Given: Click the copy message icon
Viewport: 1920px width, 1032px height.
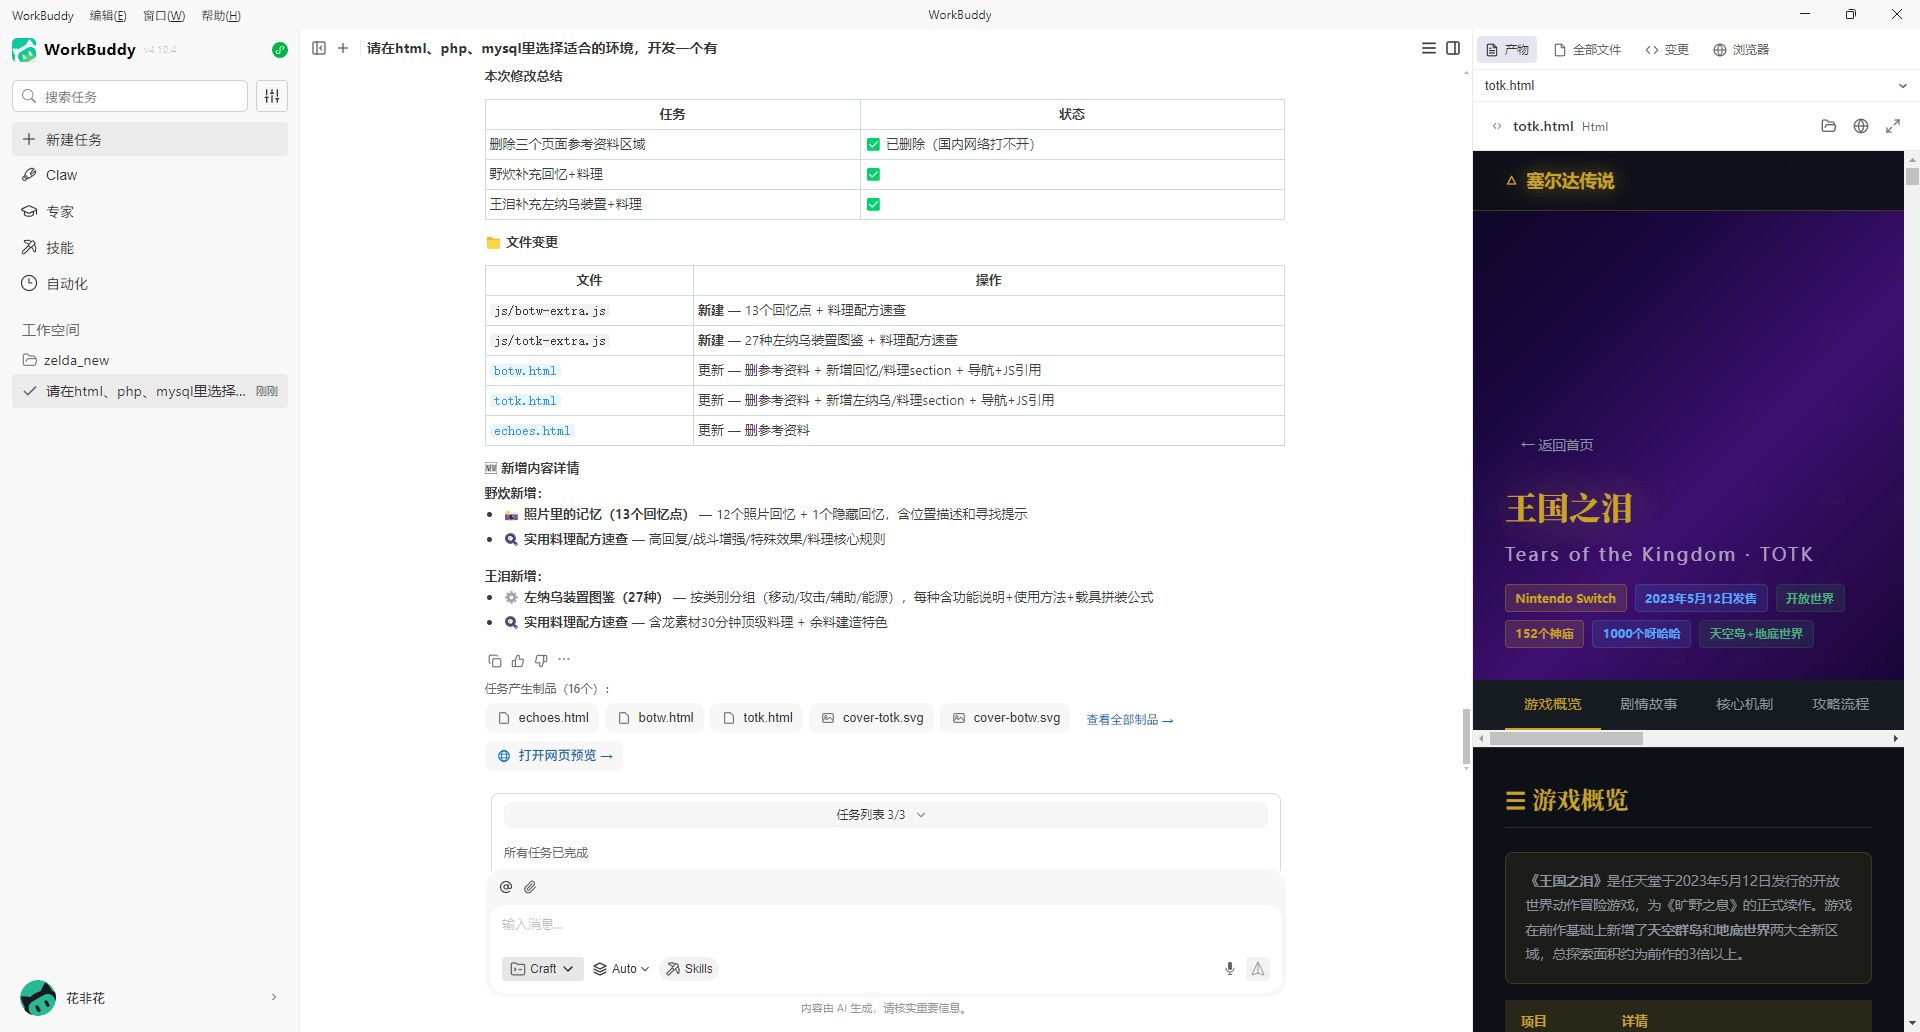Looking at the screenshot, I should [x=494, y=661].
